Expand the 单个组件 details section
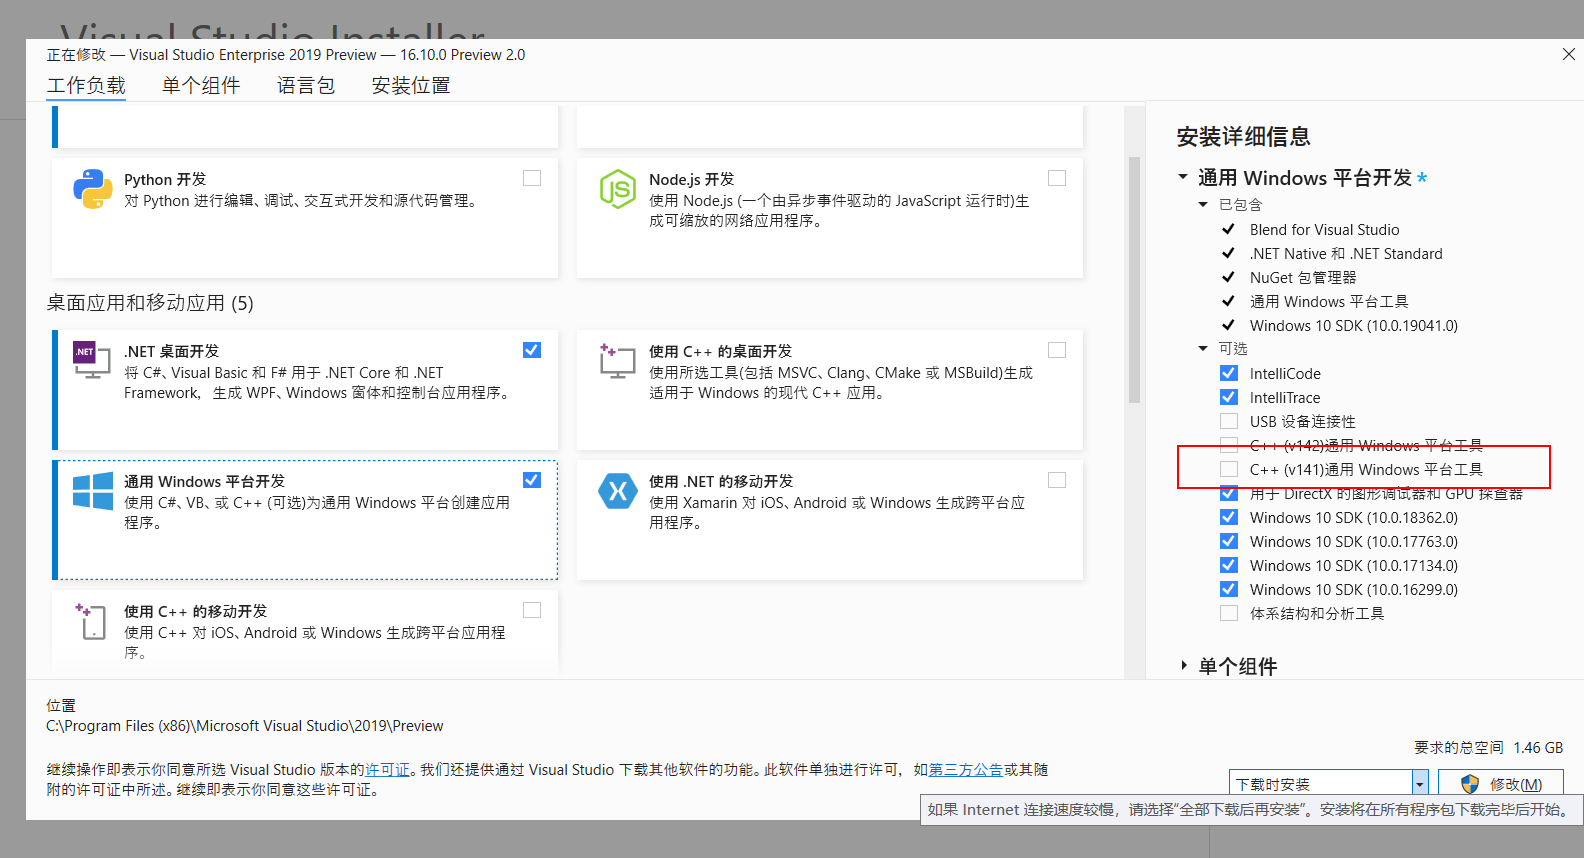The width and height of the screenshot is (1584, 858). point(1184,666)
